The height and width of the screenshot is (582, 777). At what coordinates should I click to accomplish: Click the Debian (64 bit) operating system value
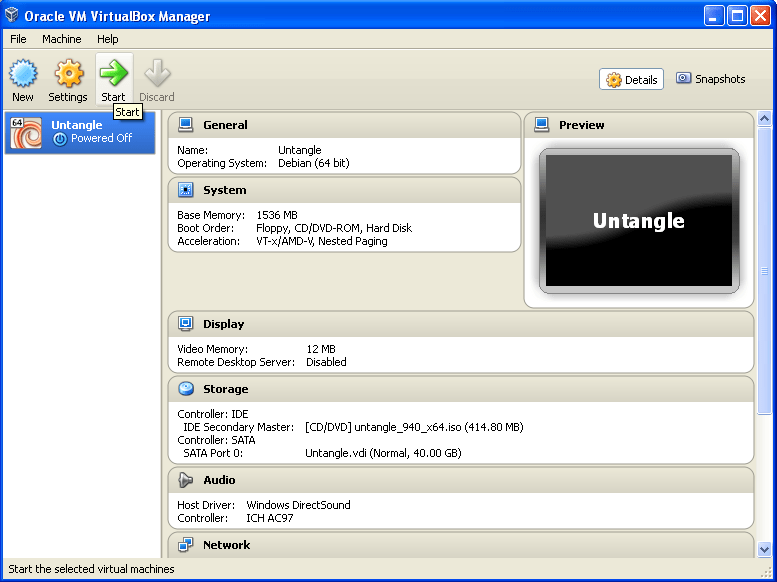pos(314,163)
